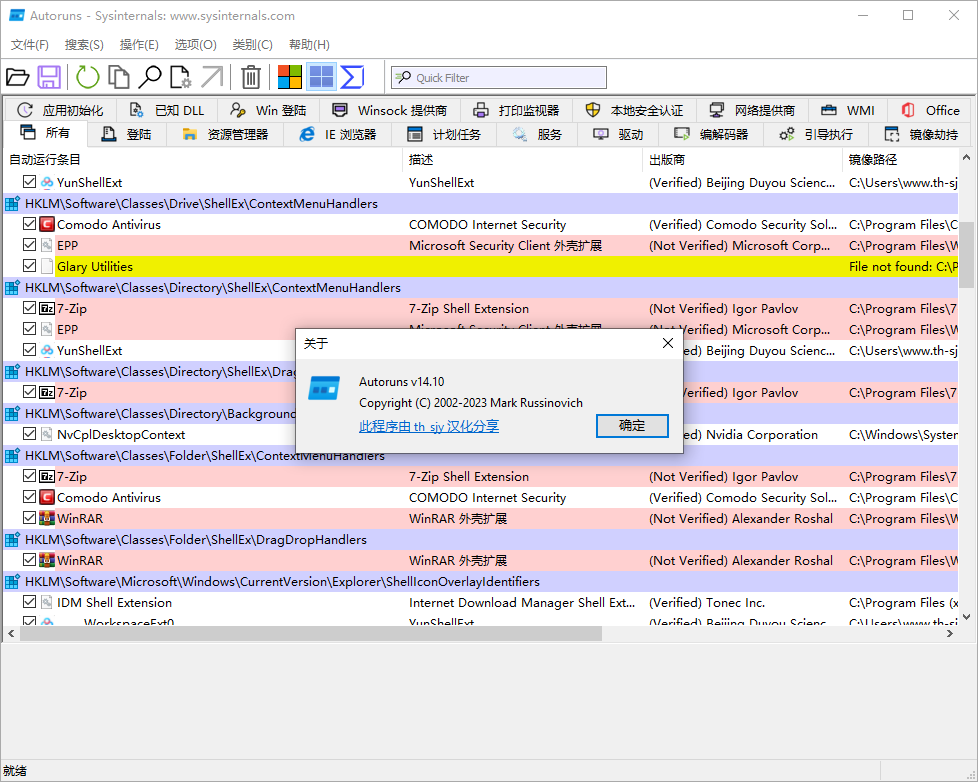Switch to the 登陆 tab
Screen dimensions: 978x782
point(127,134)
